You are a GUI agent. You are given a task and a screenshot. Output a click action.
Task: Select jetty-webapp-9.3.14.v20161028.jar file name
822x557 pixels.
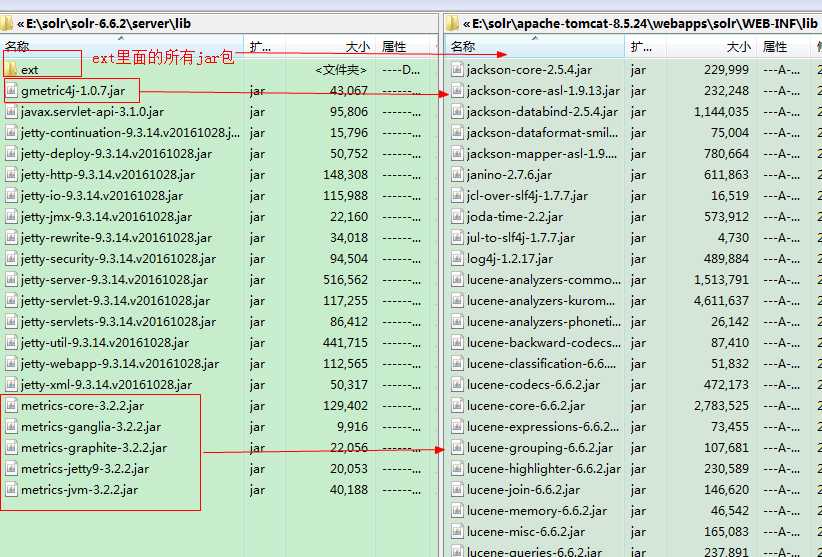(120, 364)
